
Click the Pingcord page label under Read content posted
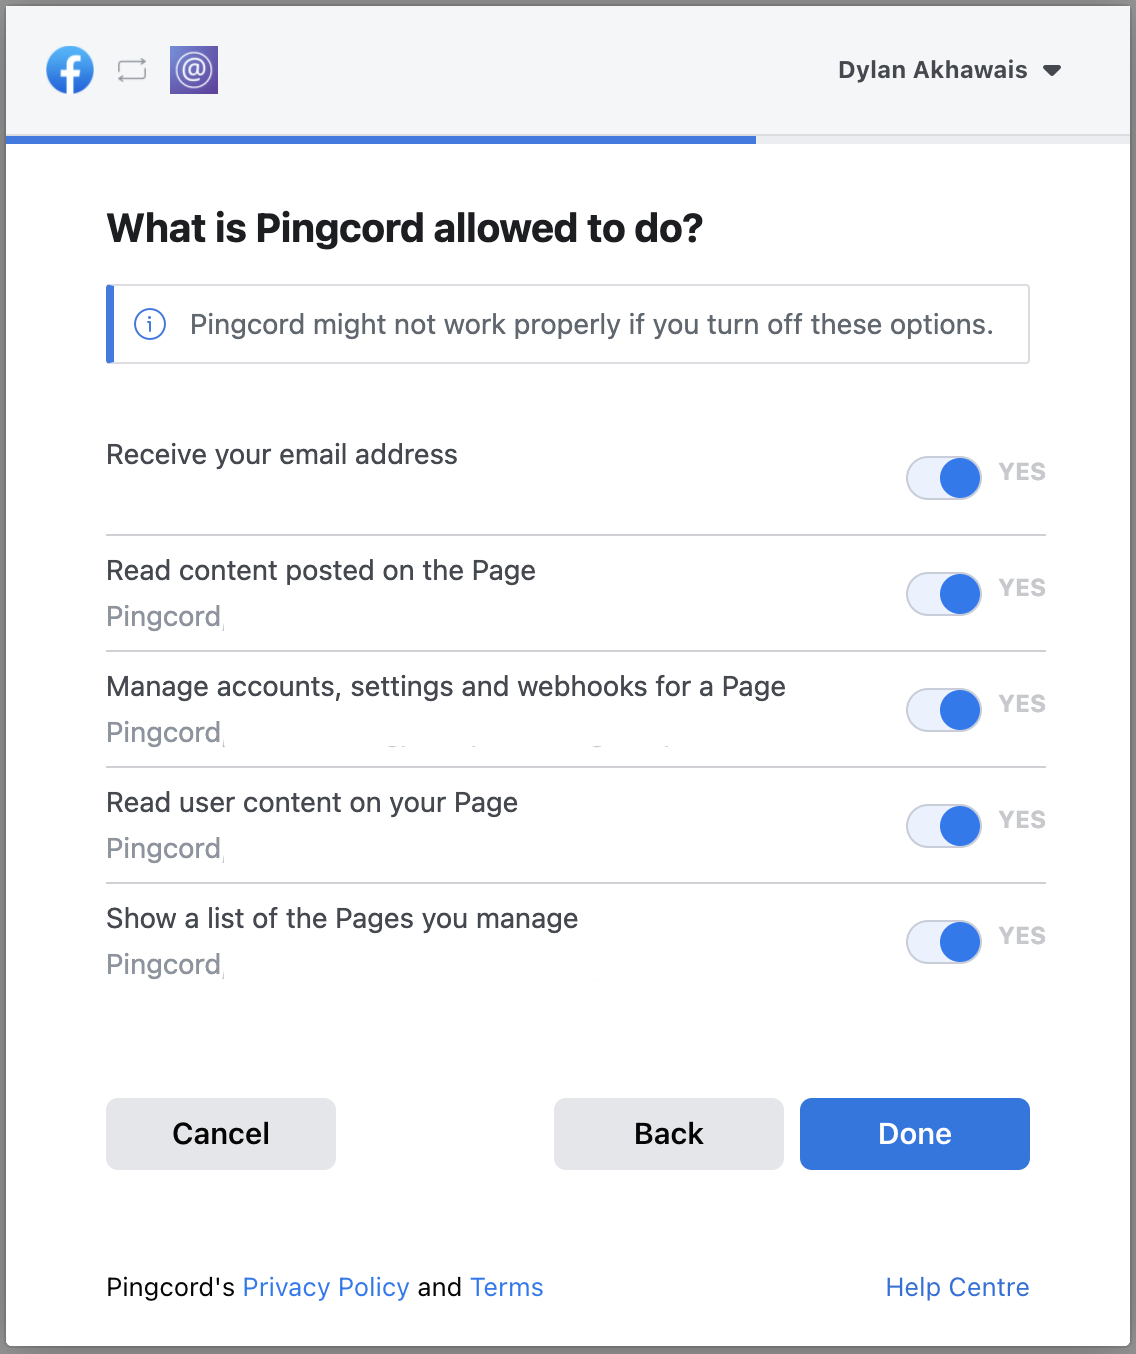click(x=164, y=616)
